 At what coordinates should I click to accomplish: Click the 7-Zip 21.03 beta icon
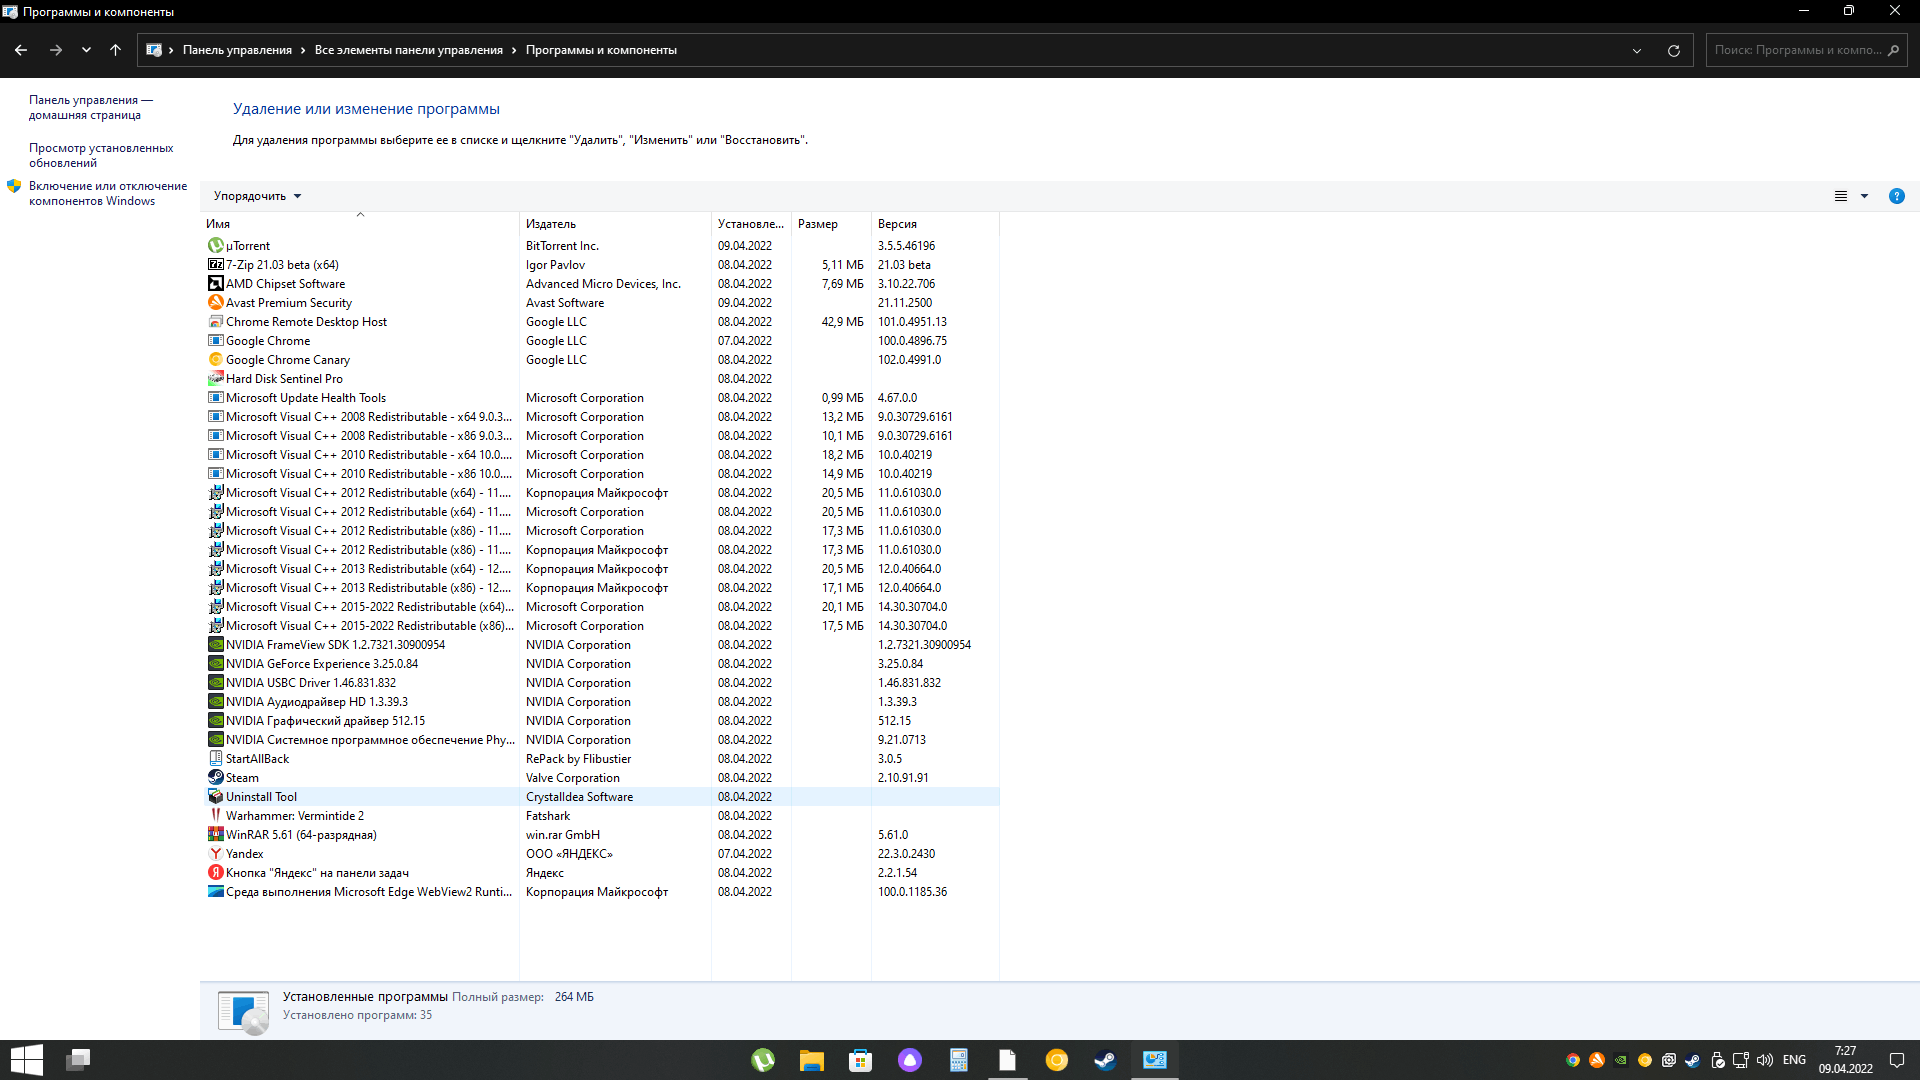[x=215, y=265]
